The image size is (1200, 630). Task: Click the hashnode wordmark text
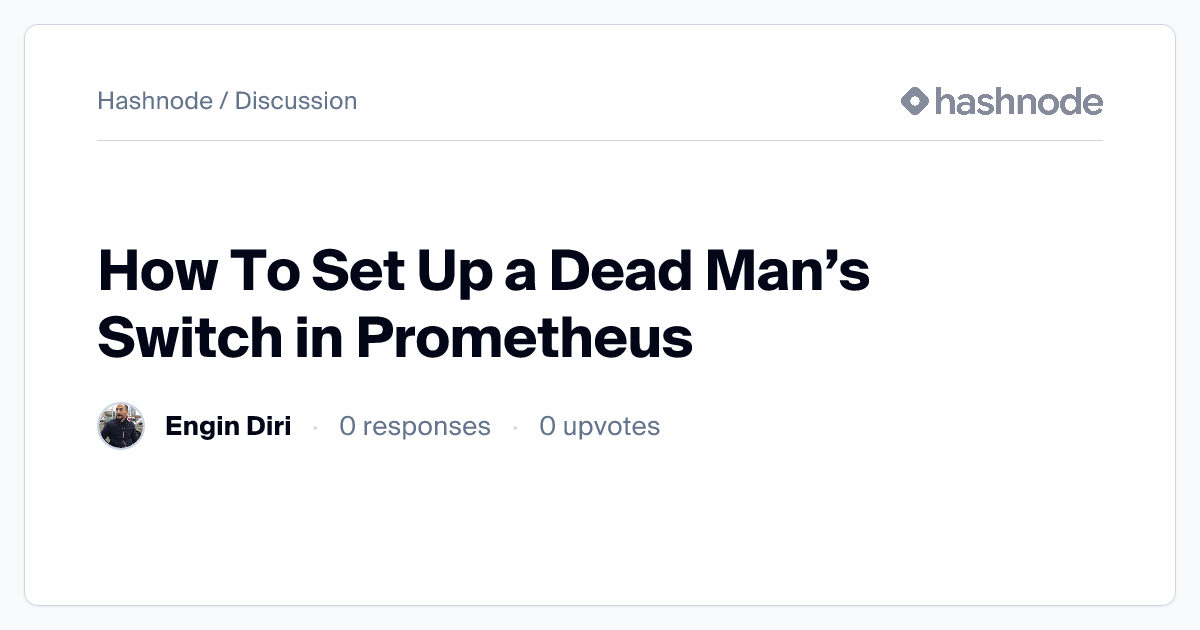point(1018,101)
